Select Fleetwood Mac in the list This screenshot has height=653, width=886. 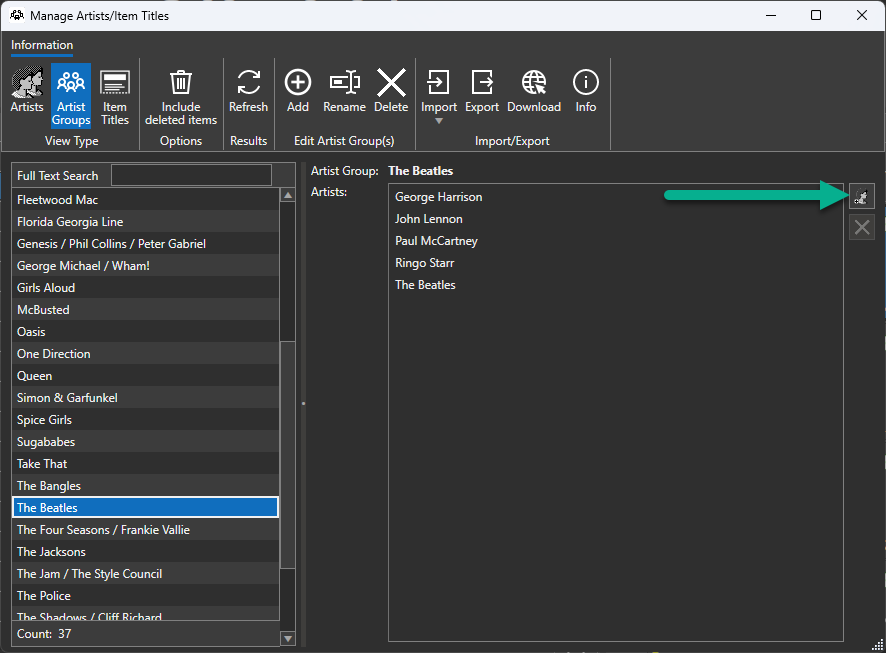pyautogui.click(x=145, y=199)
